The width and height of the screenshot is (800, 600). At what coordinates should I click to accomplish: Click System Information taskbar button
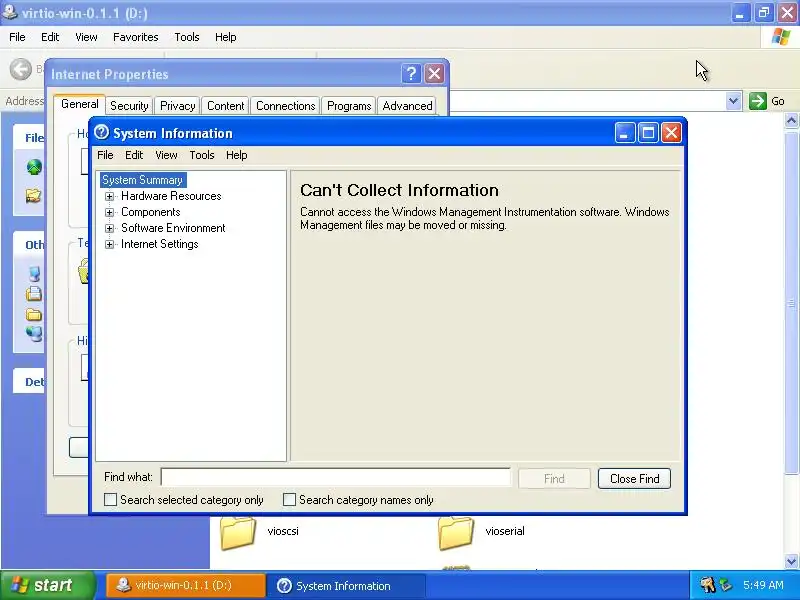tap(347, 585)
